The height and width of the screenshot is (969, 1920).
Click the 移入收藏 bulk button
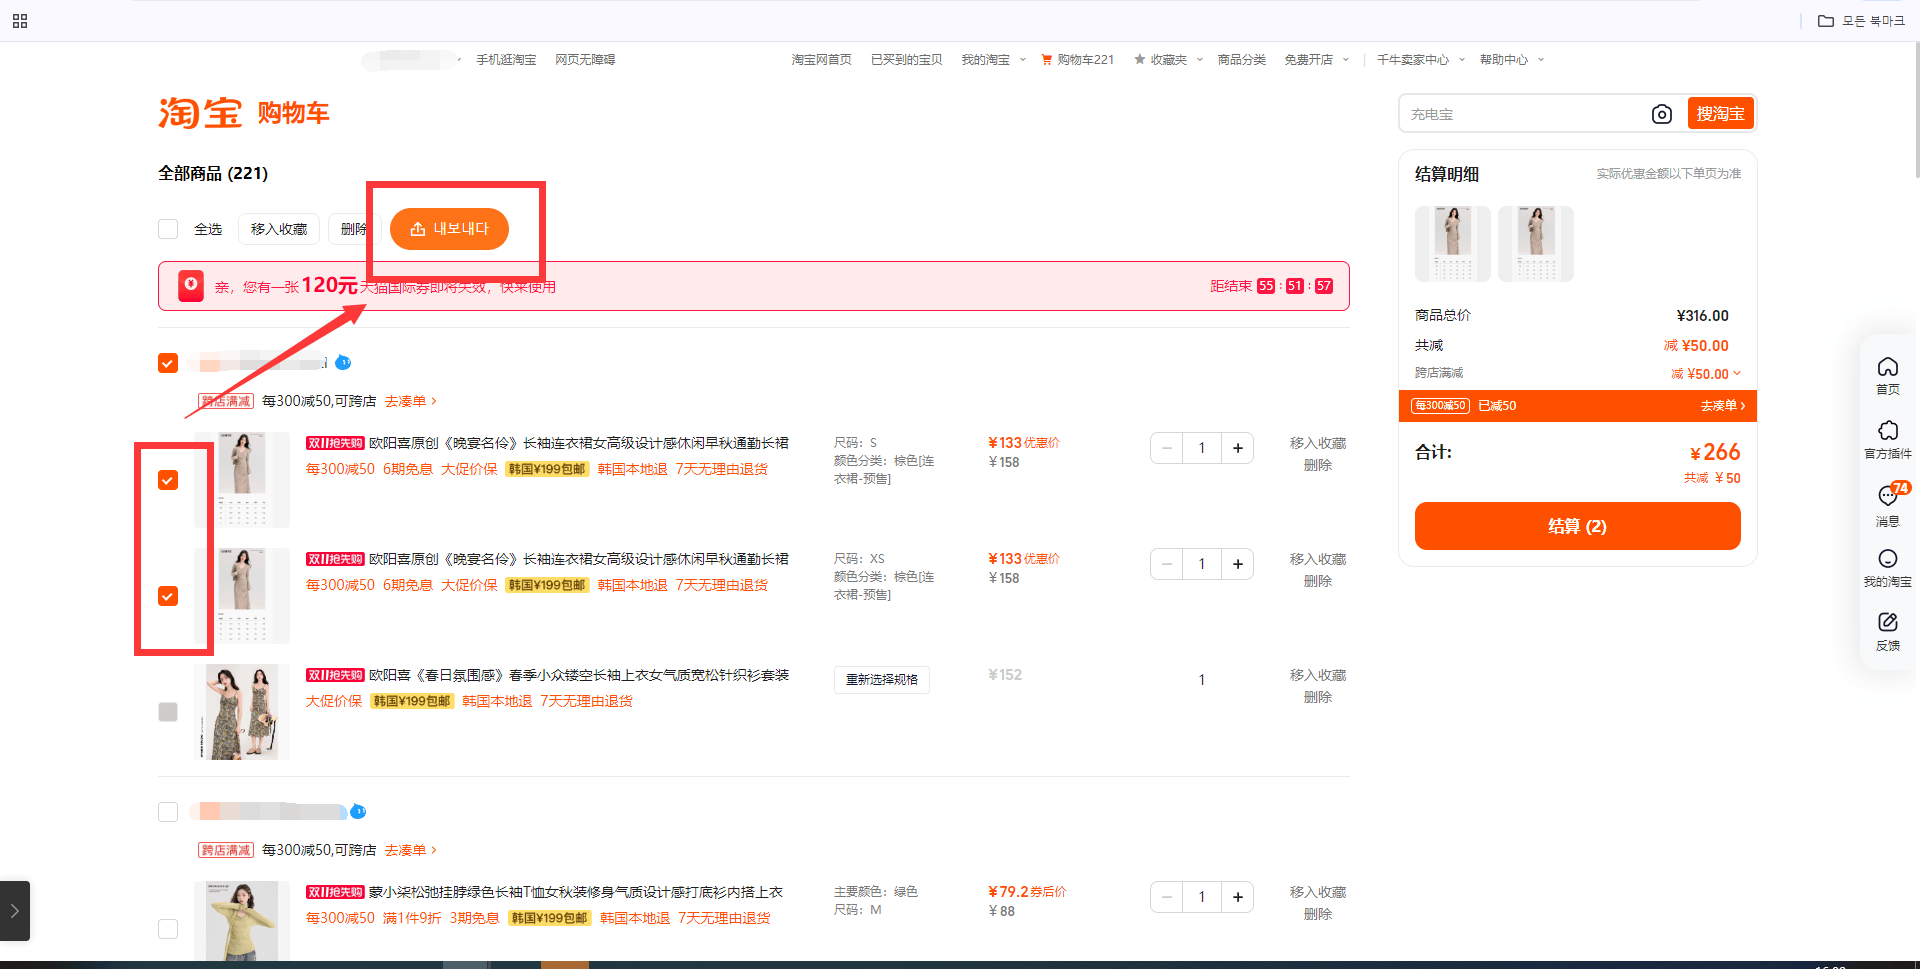279,229
